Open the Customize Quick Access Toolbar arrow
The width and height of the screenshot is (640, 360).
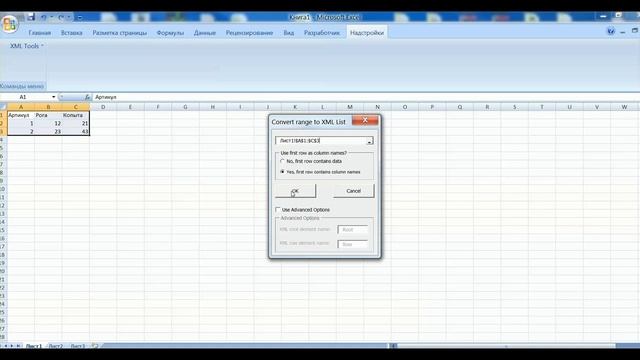80,17
